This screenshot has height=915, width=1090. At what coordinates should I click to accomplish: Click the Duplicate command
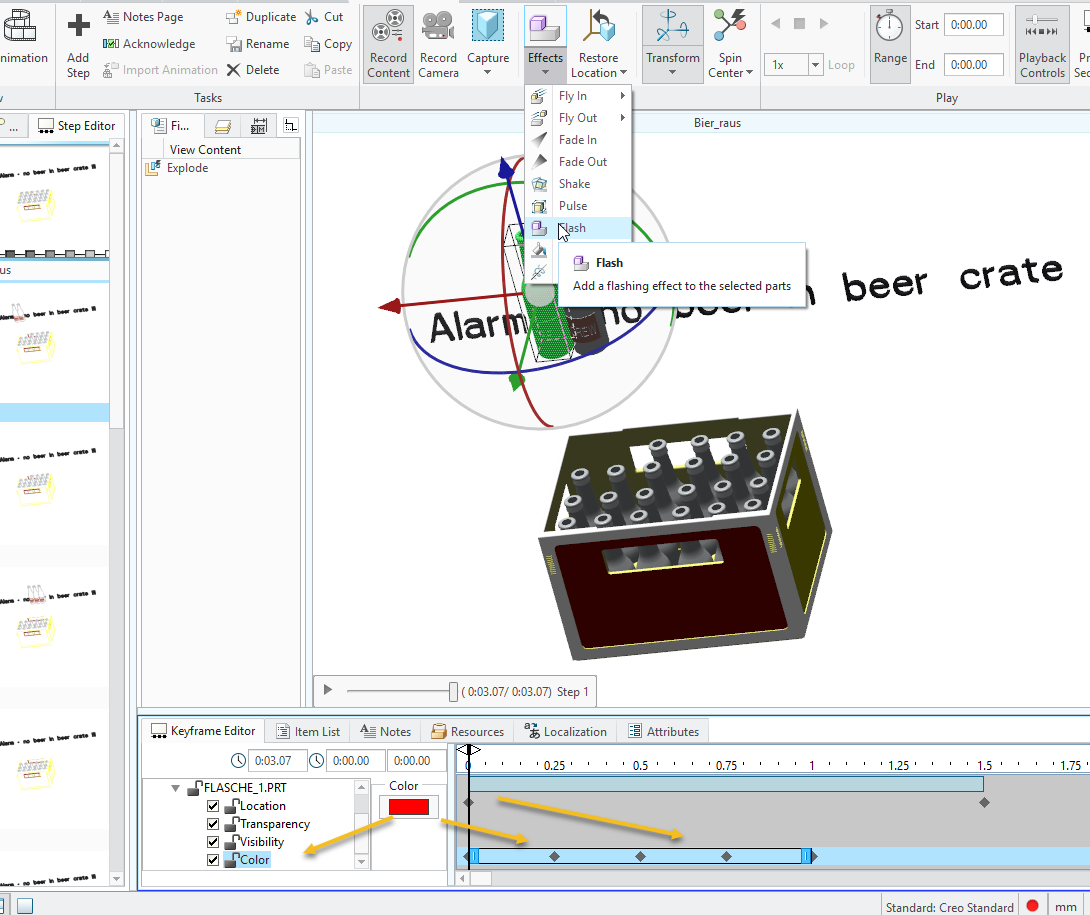click(x=261, y=16)
